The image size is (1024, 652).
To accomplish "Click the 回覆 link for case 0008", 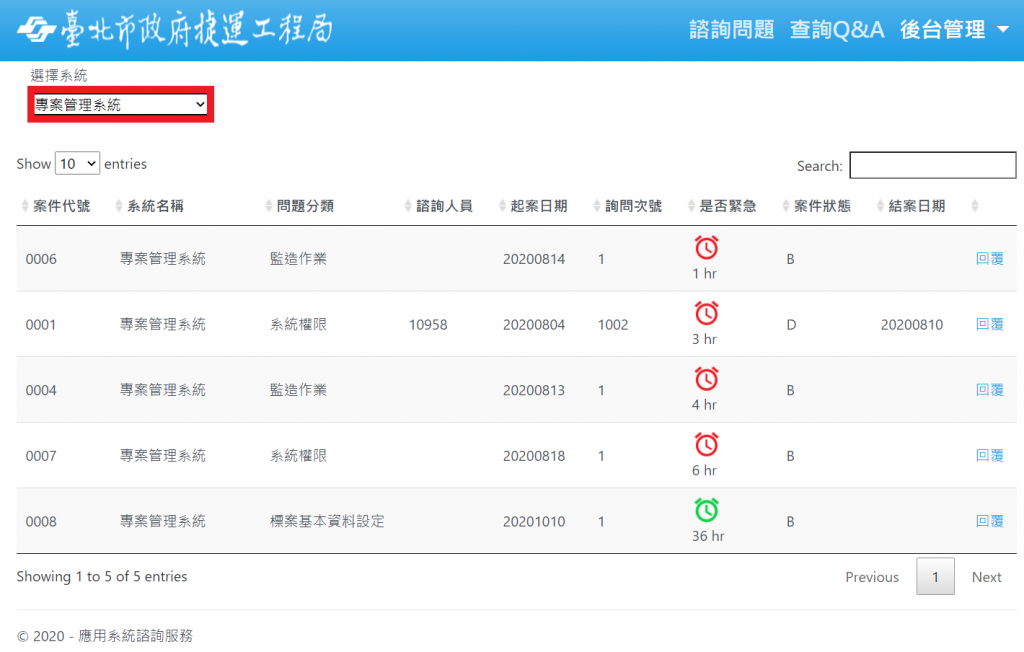I will pos(989,521).
